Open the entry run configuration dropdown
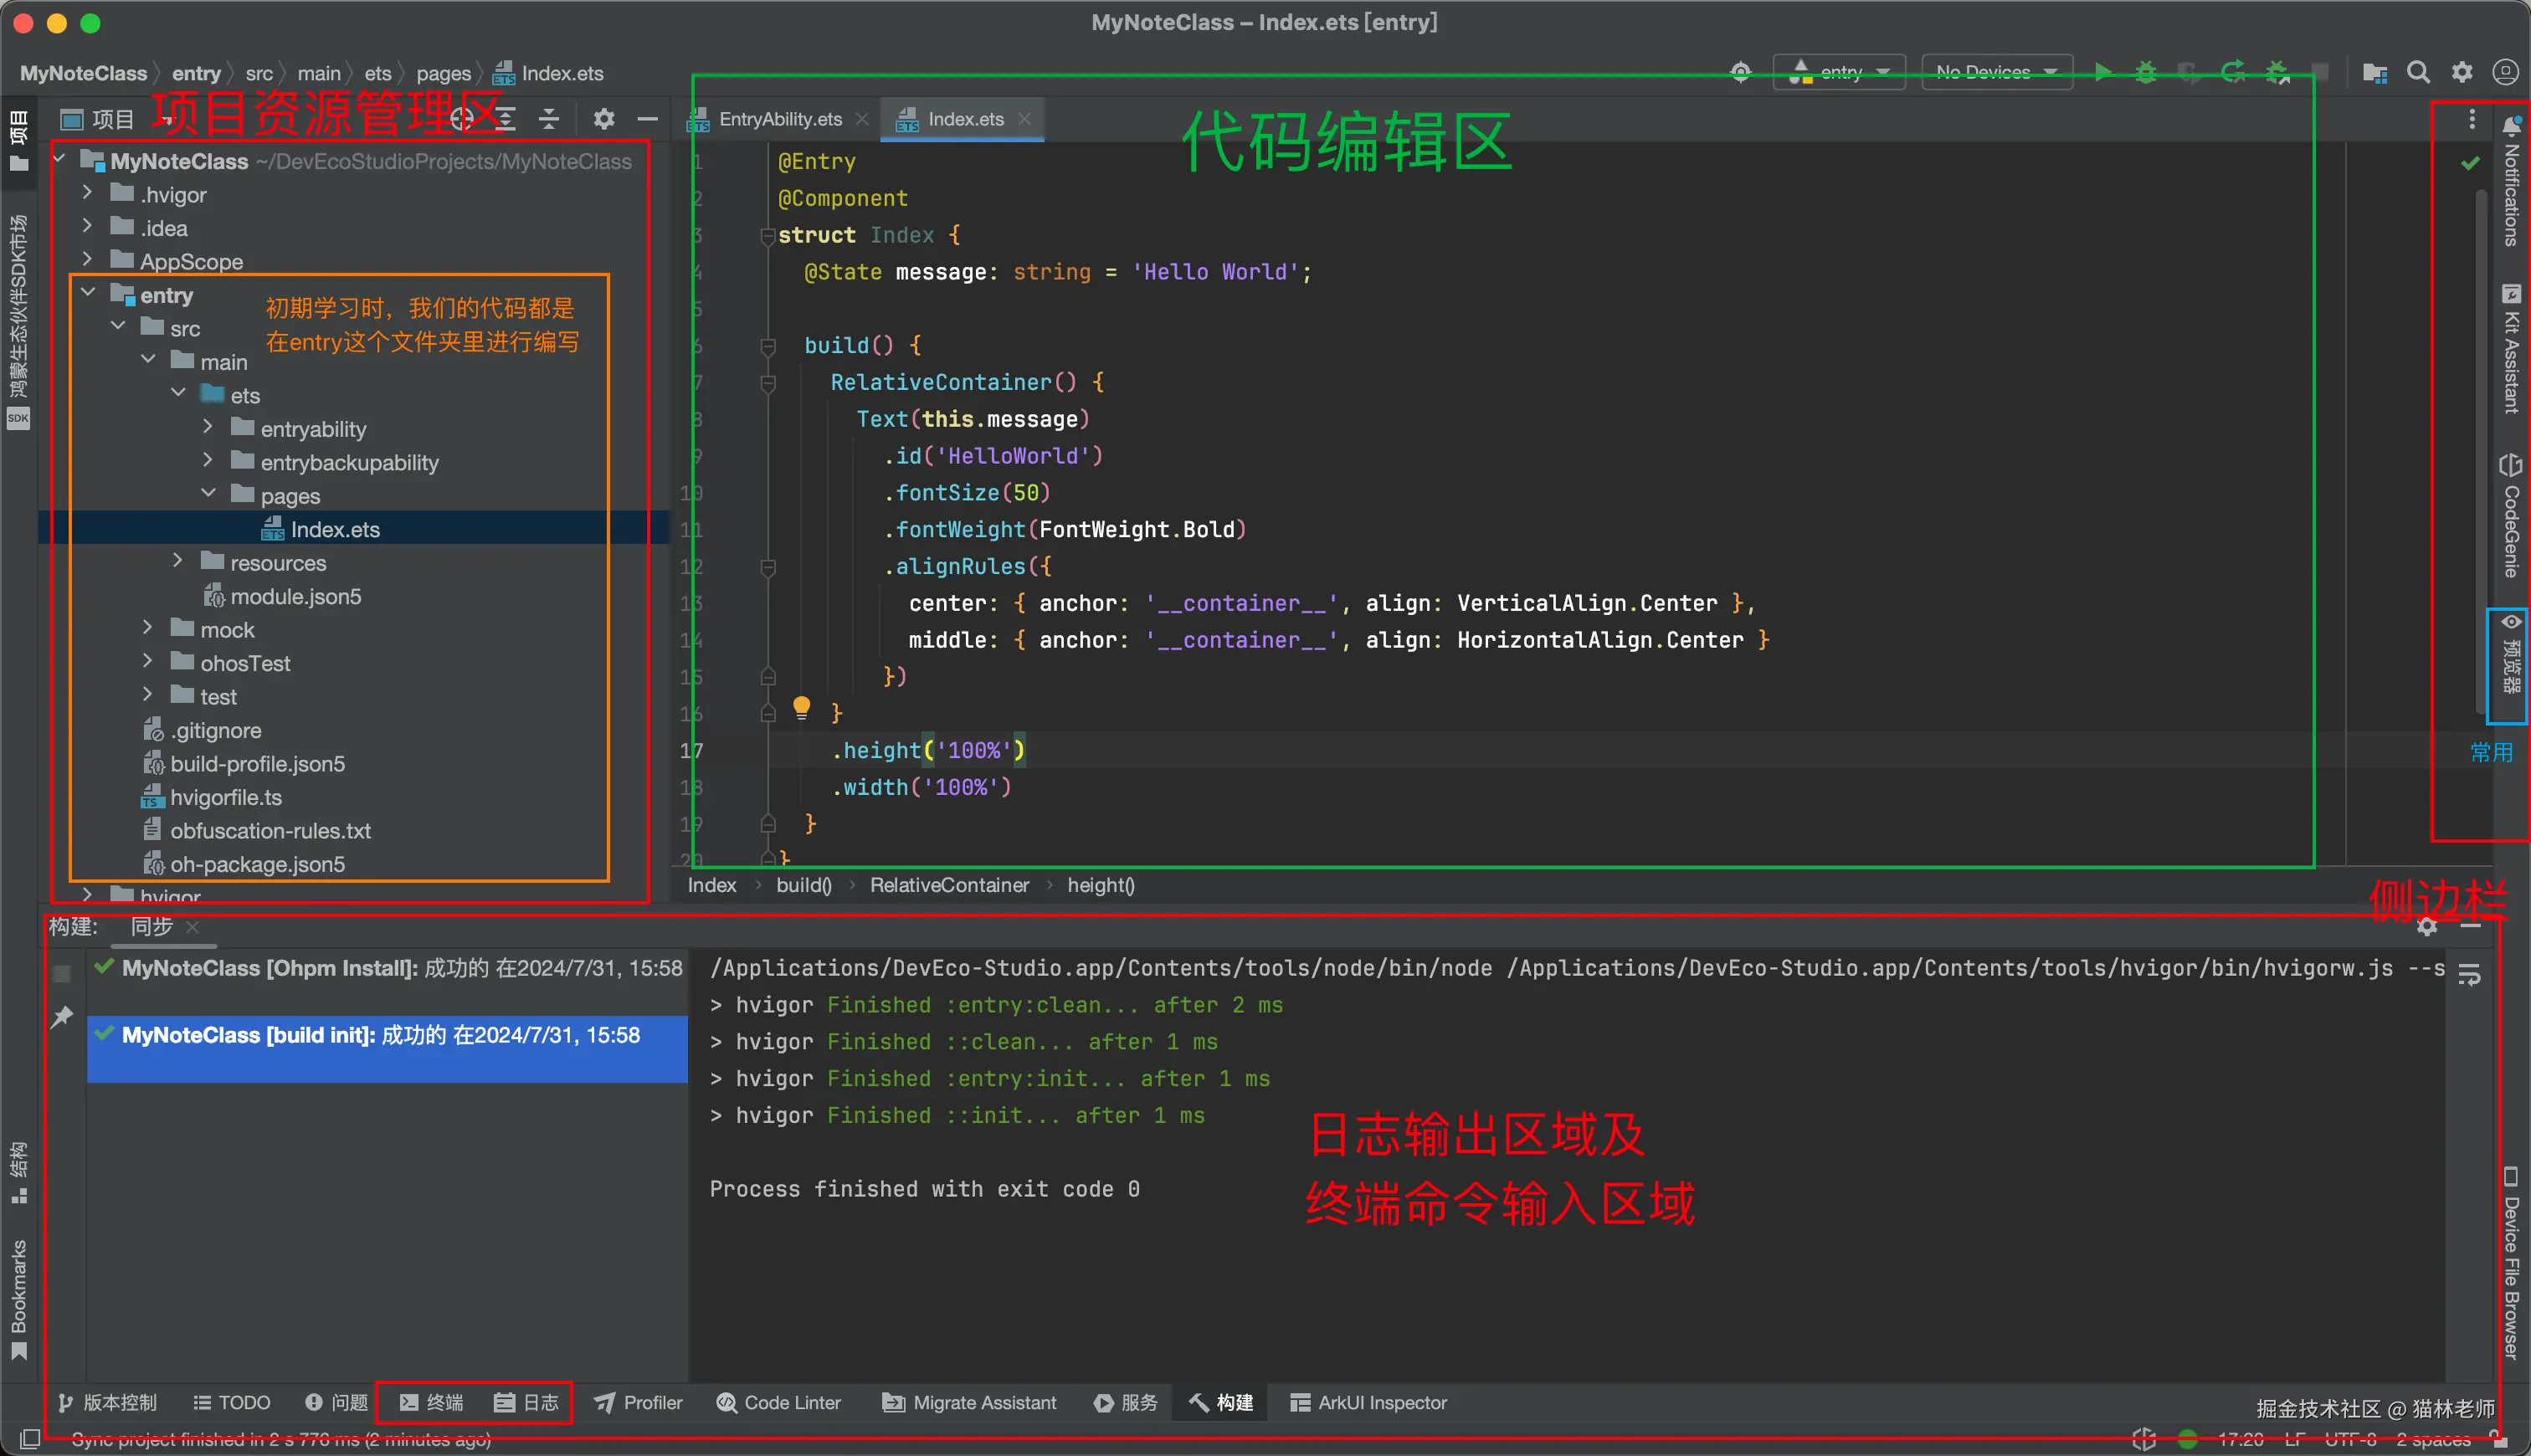This screenshot has height=1456, width=2531. pos(1839,72)
